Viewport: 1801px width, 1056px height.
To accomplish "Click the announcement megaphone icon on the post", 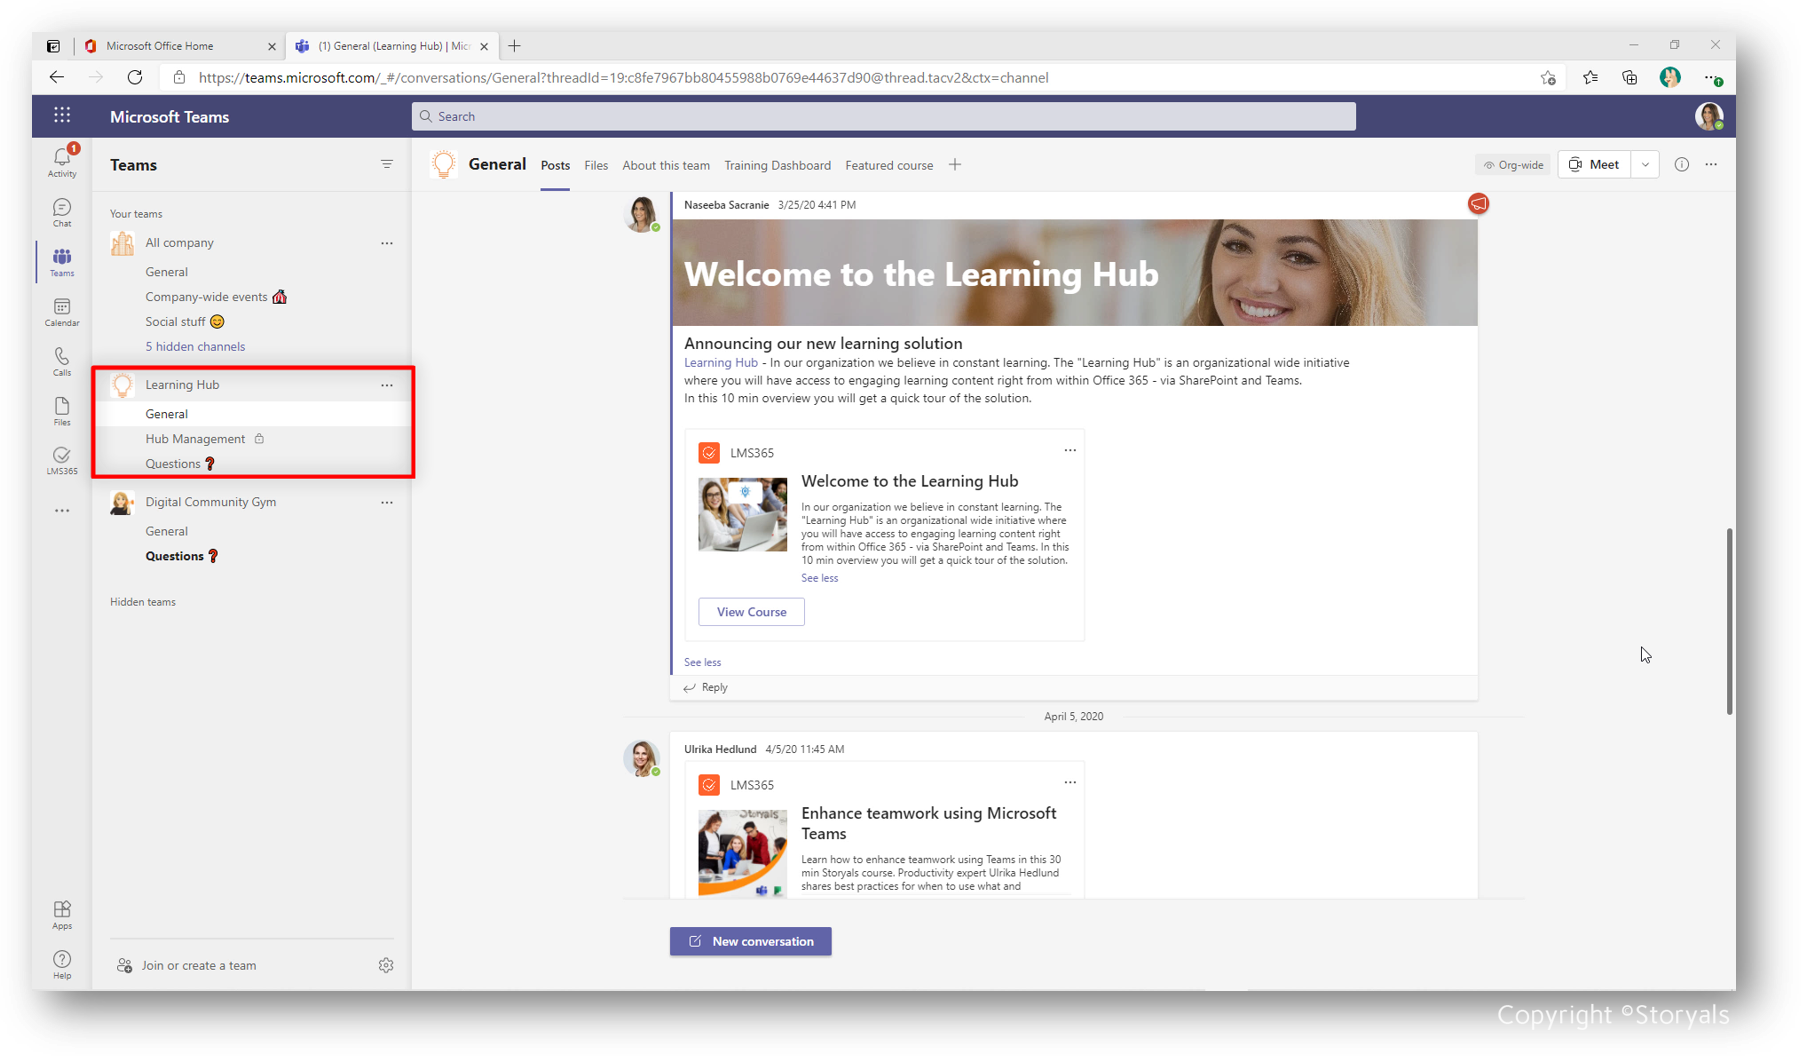I will pos(1478,203).
